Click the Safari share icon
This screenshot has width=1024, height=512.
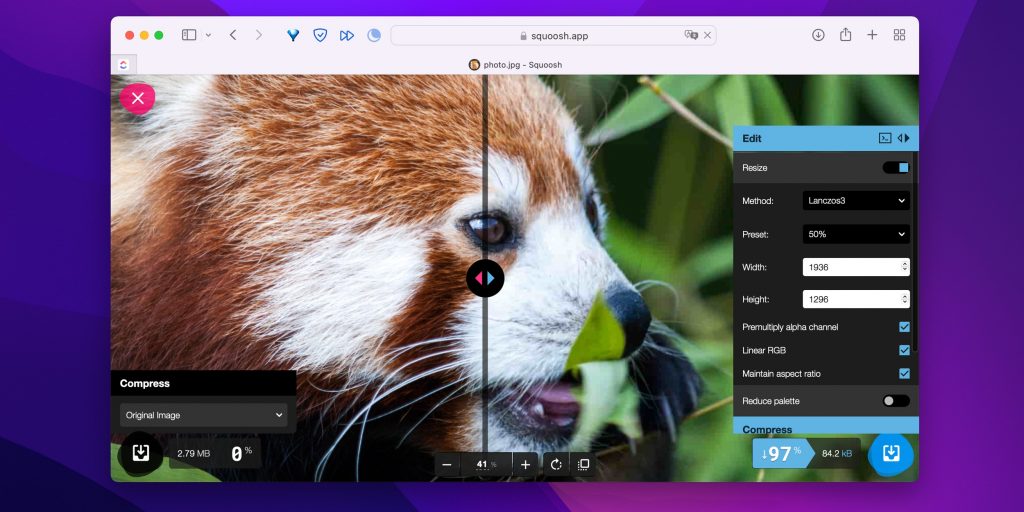coord(846,35)
